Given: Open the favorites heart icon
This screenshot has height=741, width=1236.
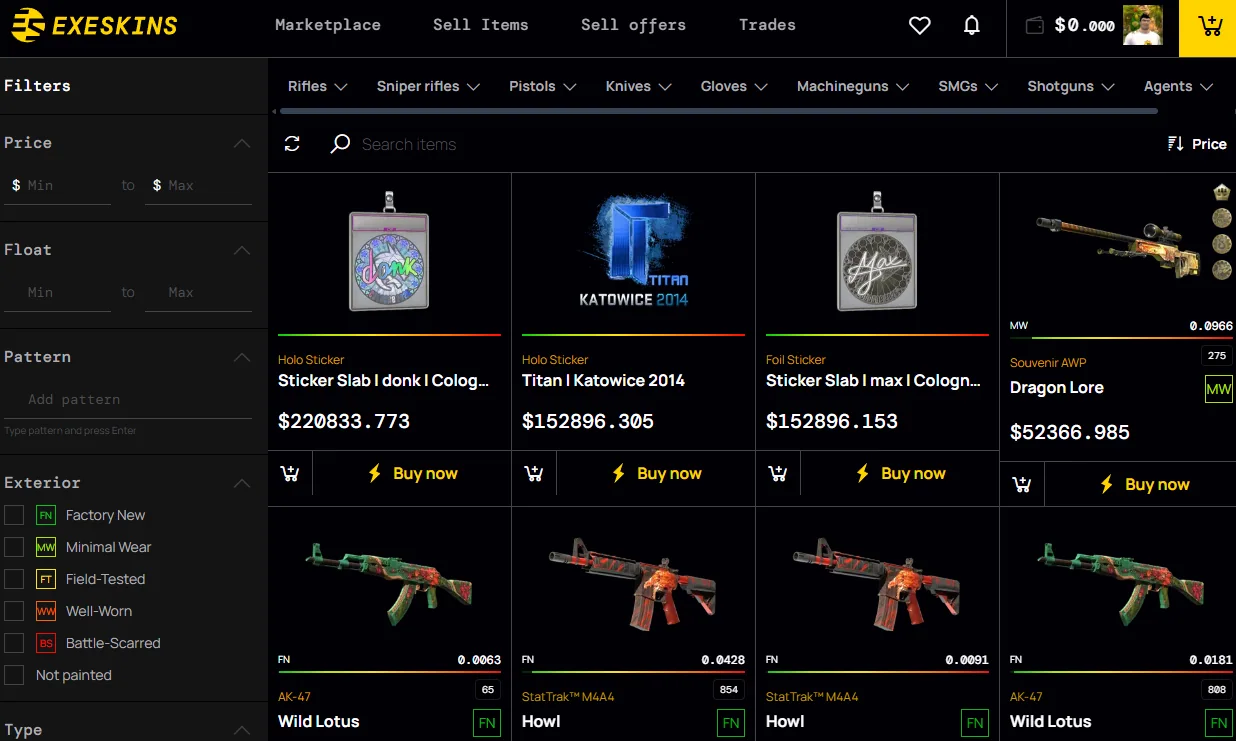Looking at the screenshot, I should click(x=919, y=26).
